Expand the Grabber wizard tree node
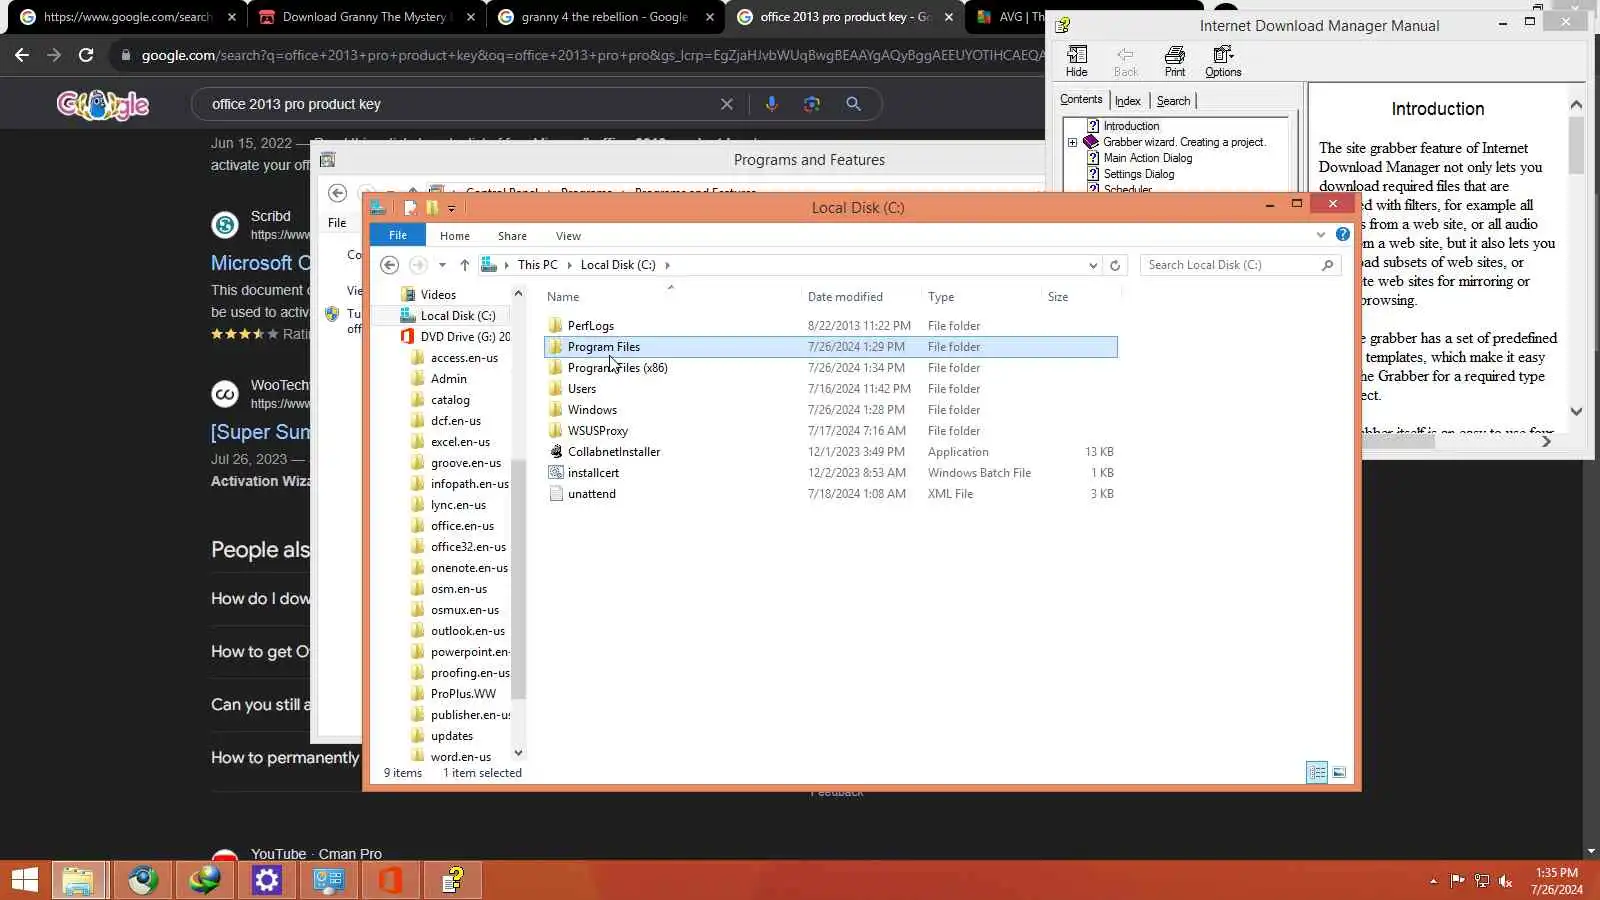 pos(1073,142)
